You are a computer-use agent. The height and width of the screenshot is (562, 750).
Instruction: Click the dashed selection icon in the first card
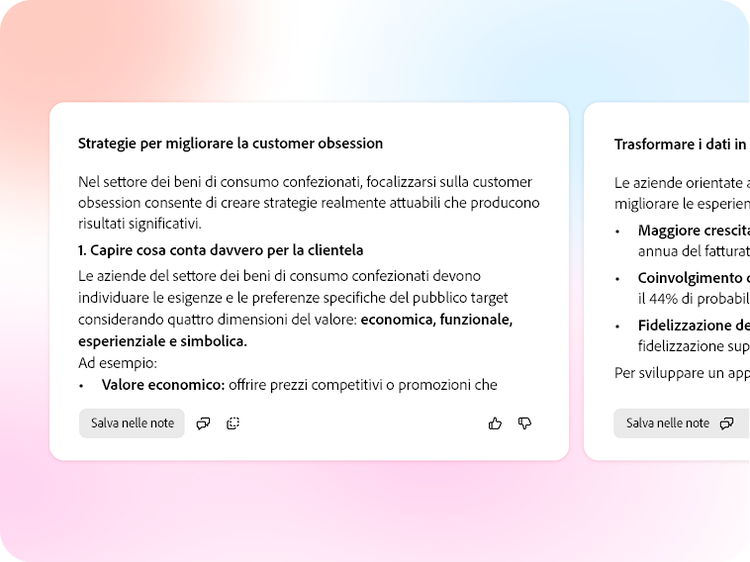233,423
